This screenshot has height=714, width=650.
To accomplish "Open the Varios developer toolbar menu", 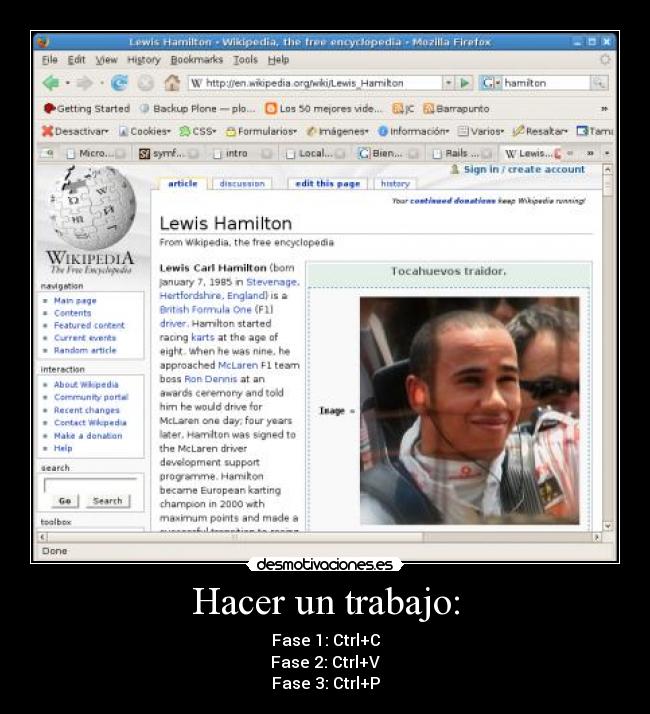I will [481, 131].
